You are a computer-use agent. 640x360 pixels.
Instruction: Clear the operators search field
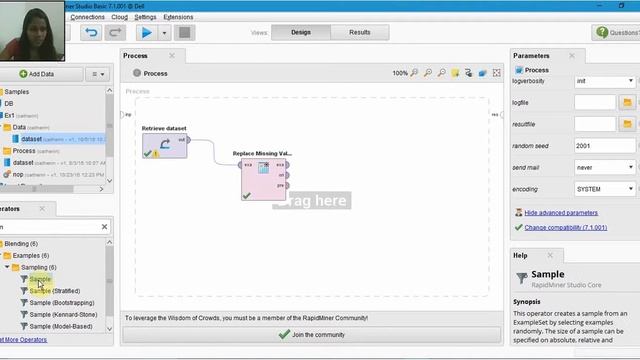[x=104, y=227]
